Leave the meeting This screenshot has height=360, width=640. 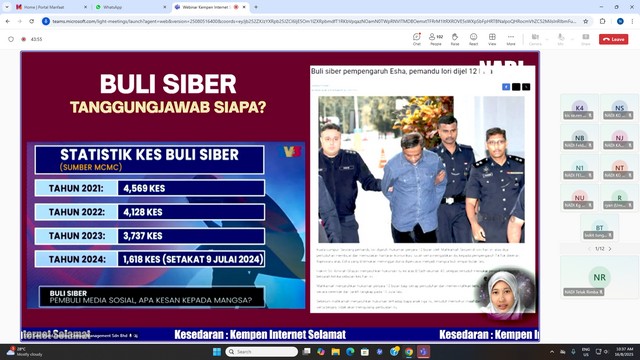(x=613, y=39)
